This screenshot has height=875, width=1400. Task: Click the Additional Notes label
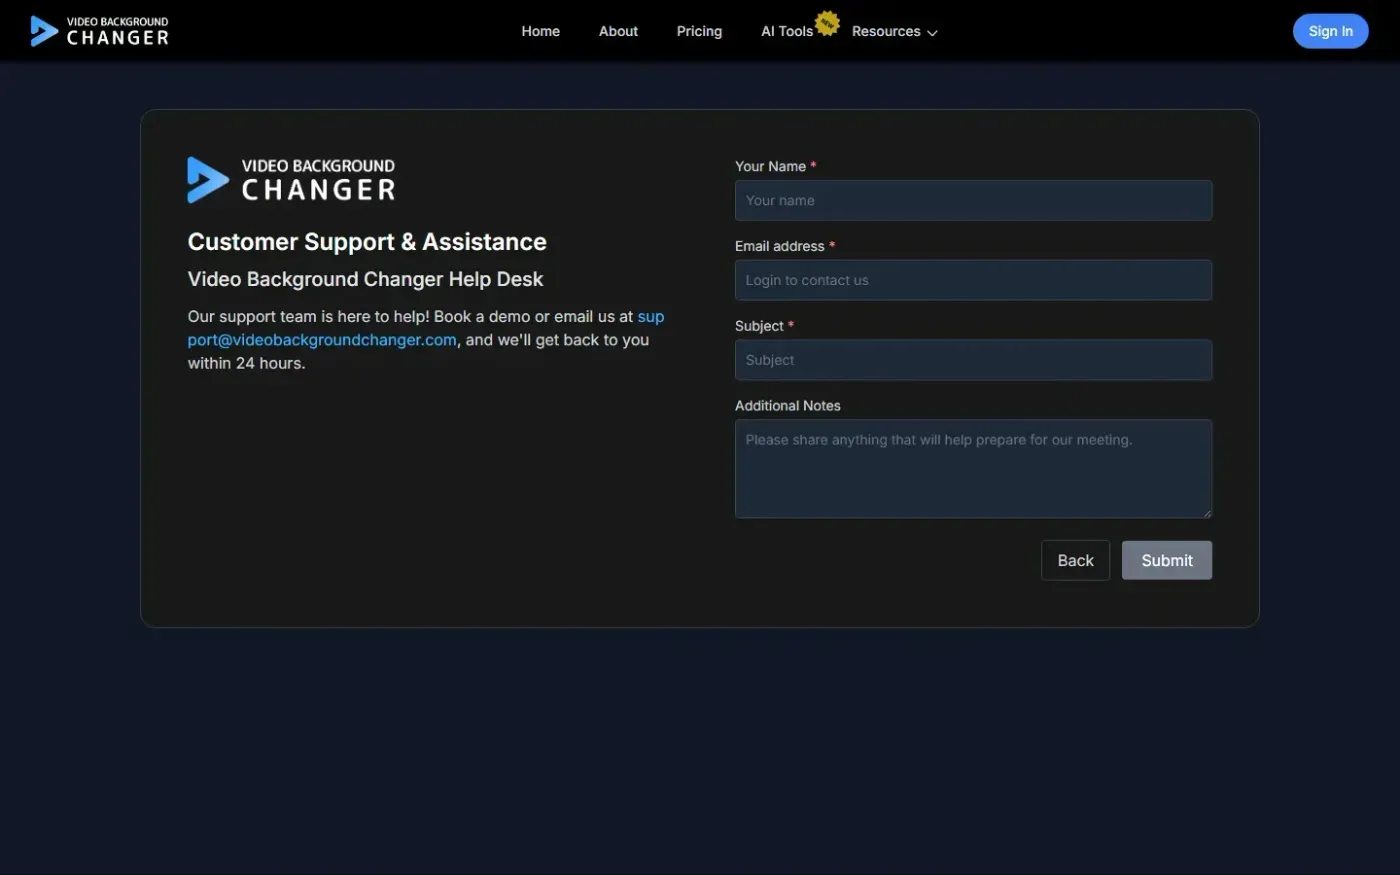click(x=788, y=406)
